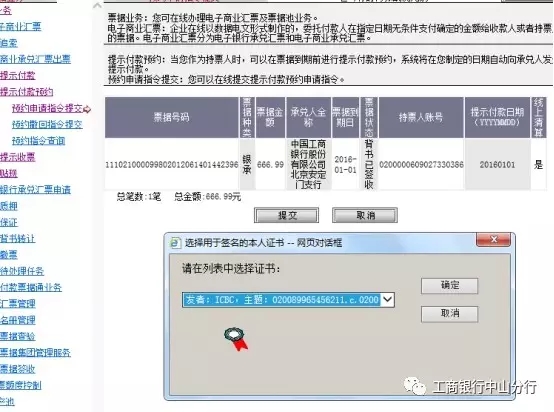Click the 取消 button below the table

[365, 215]
